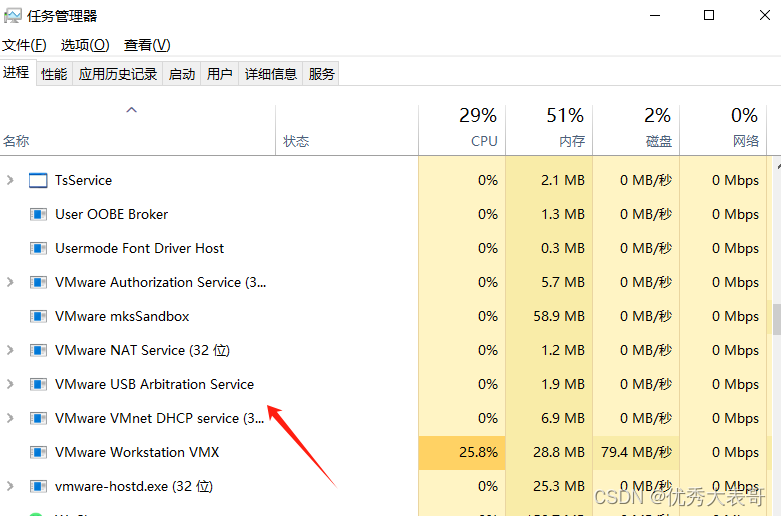Expand the VMware USB Arbitration Service group
This screenshot has height=516, width=781.
coord(10,384)
